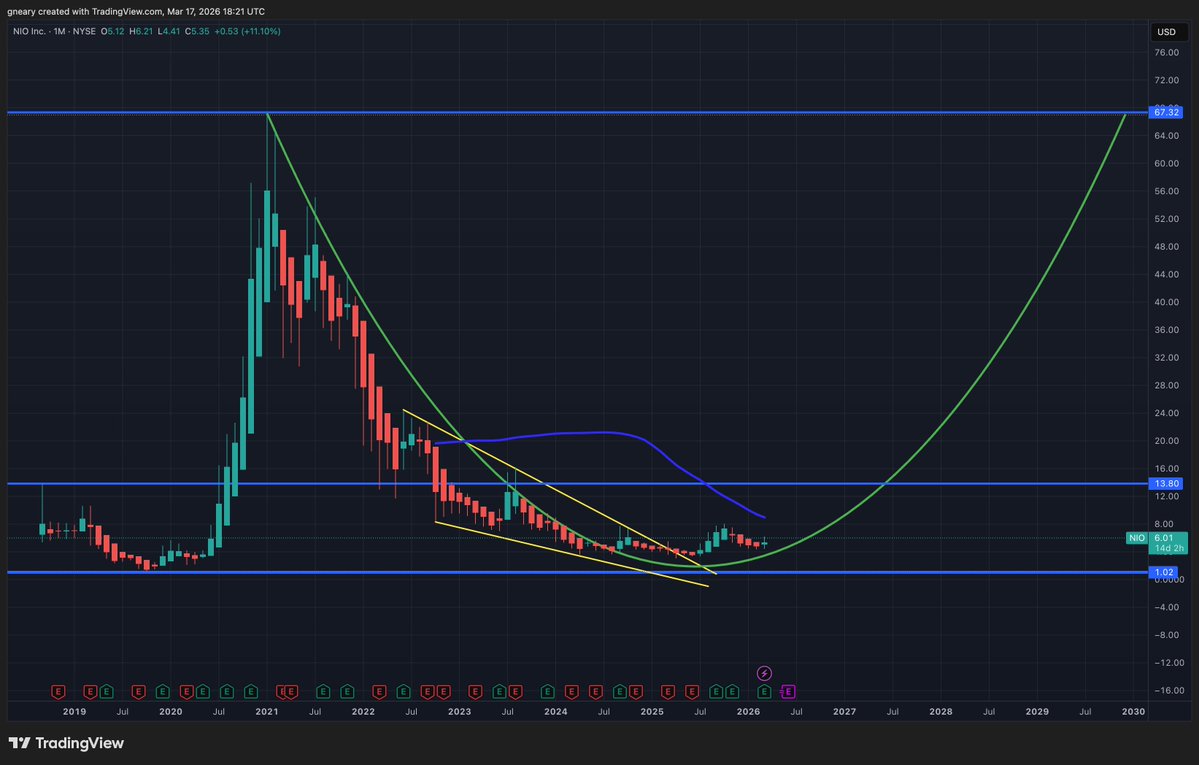Click the change value +0.53 (+11.10%)
Viewport: 1199px width, 765px height.
[x=247, y=31]
